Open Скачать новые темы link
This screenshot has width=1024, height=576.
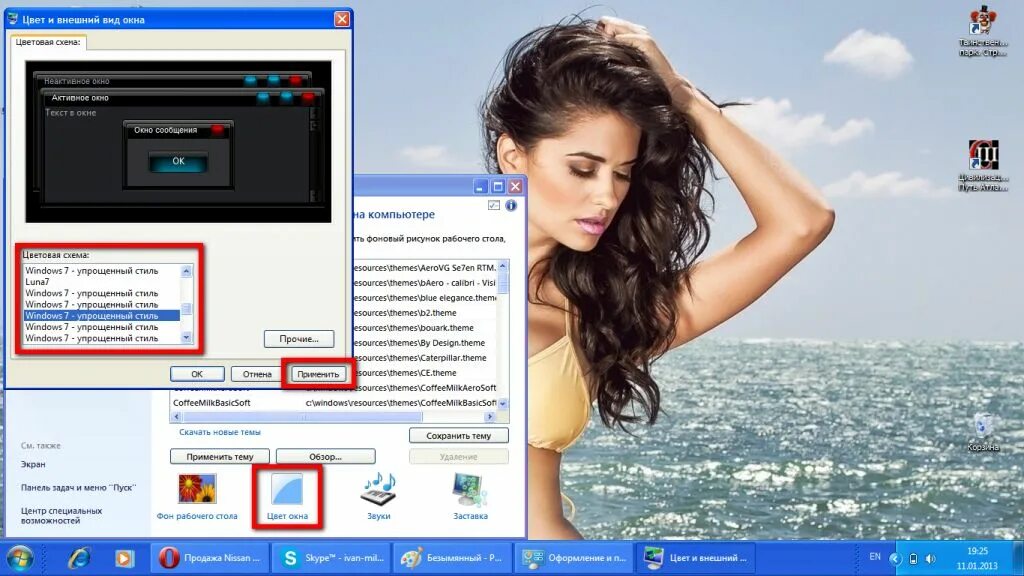(x=219, y=432)
